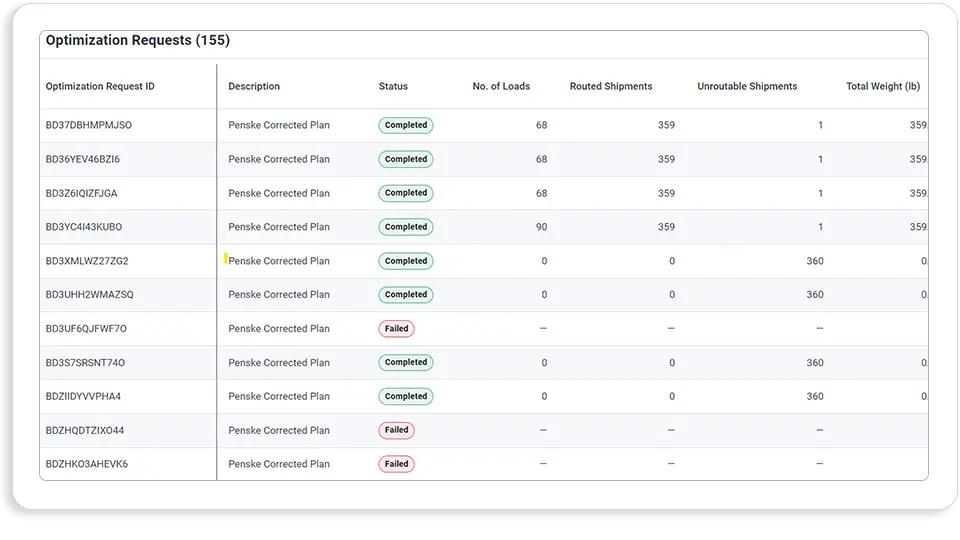Click the Optimization Request ID column header
Screen dimensions: 960x540
pos(100,87)
